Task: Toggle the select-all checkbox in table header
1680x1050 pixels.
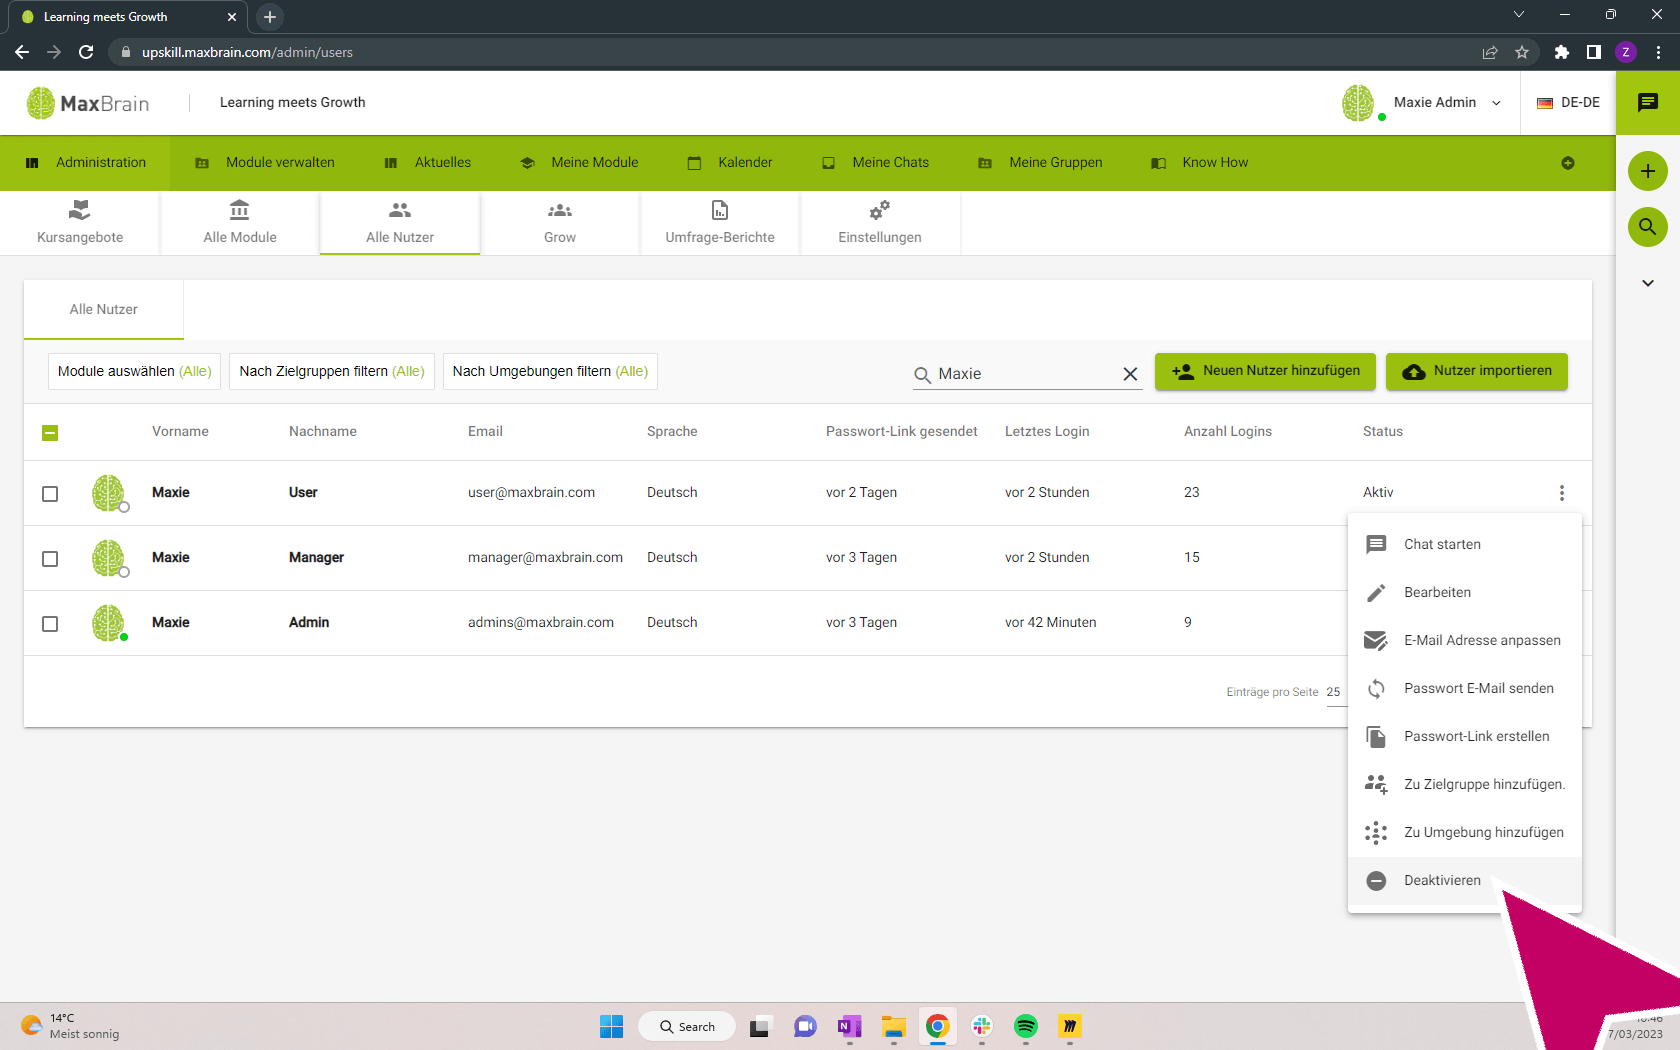Action: (x=50, y=433)
